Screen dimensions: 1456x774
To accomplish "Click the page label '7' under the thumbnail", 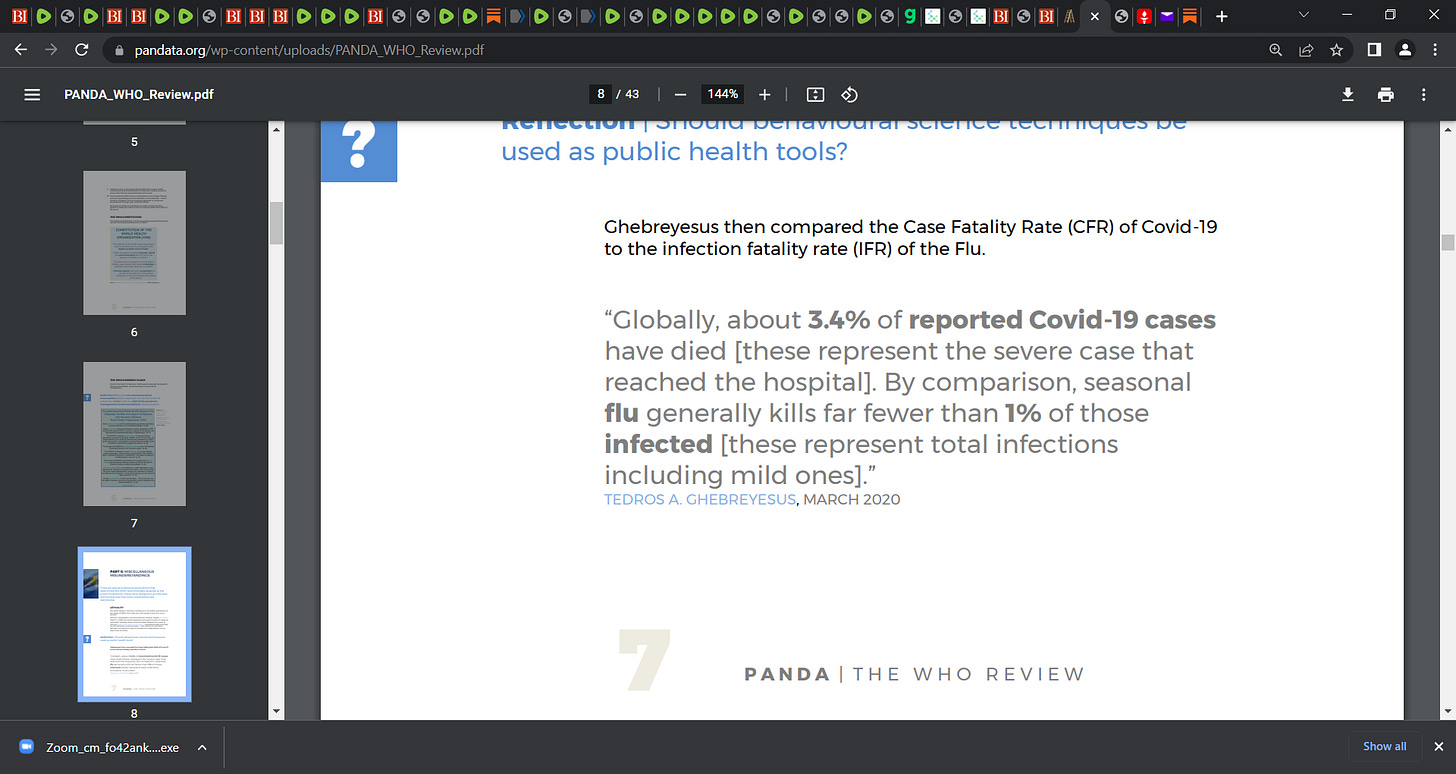I will coord(134,523).
